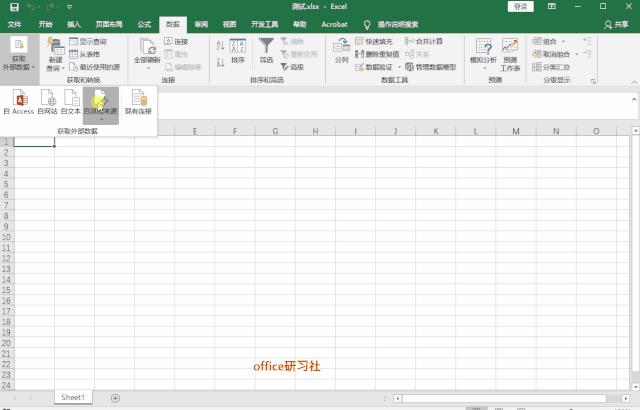Click 显示查询 (show queries)

(88, 42)
